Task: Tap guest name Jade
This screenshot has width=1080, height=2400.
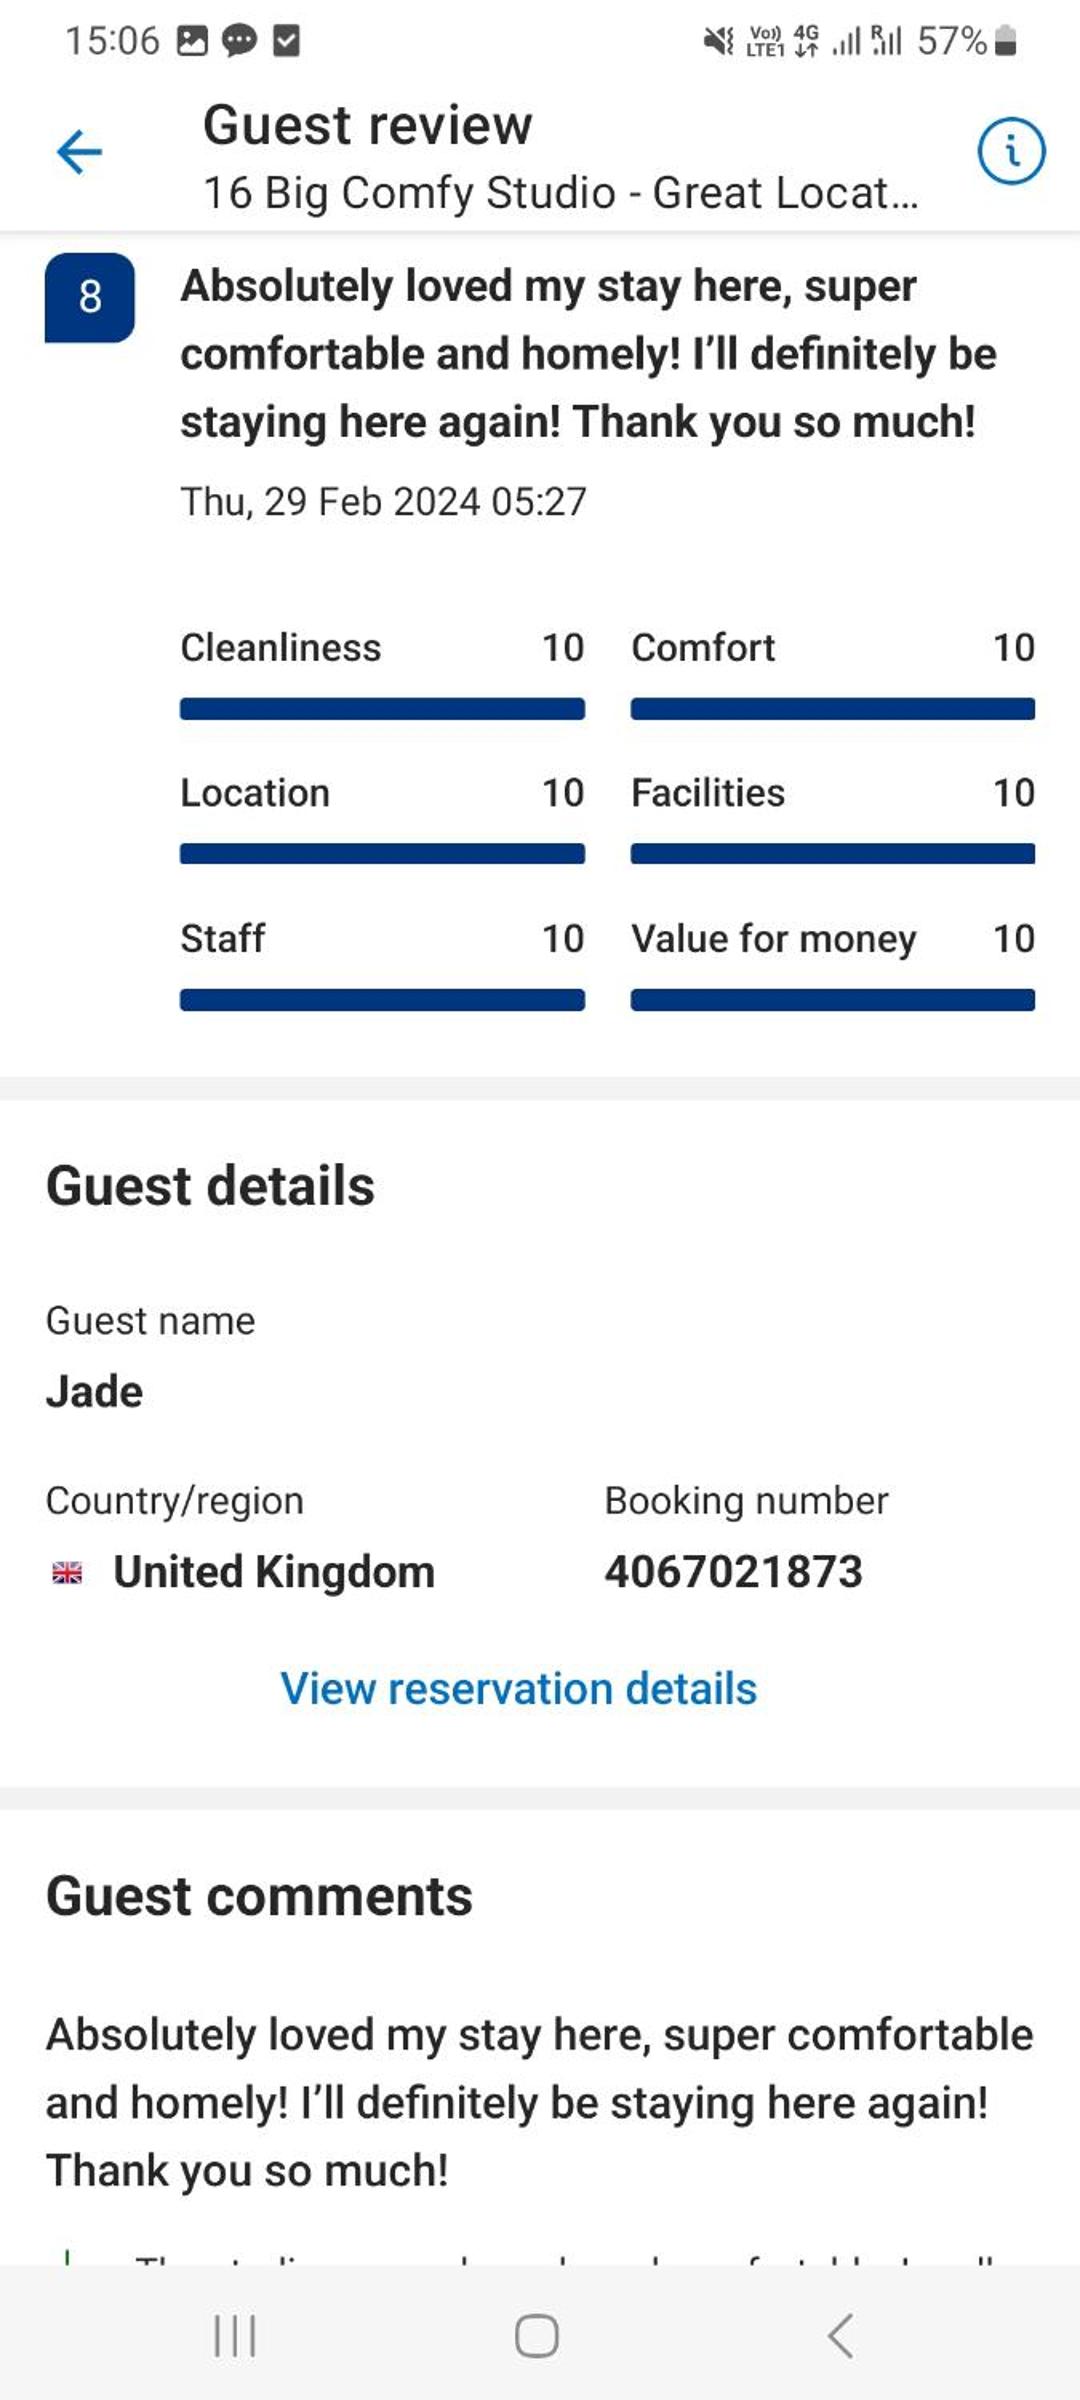Action: pos(95,1392)
